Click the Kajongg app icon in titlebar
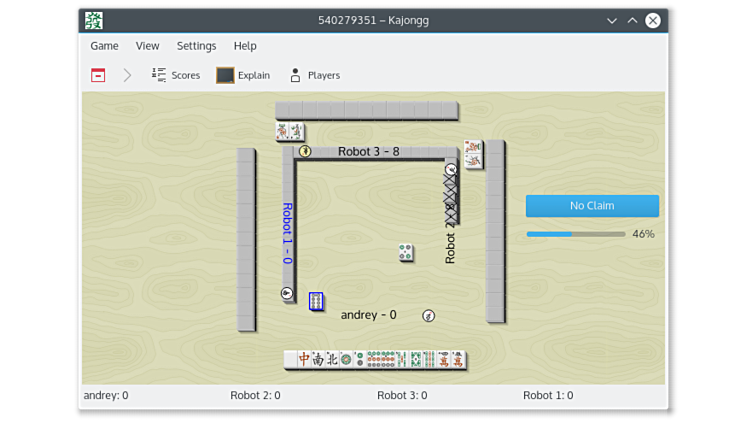Screen dimensions: 752x423 [x=94, y=20]
